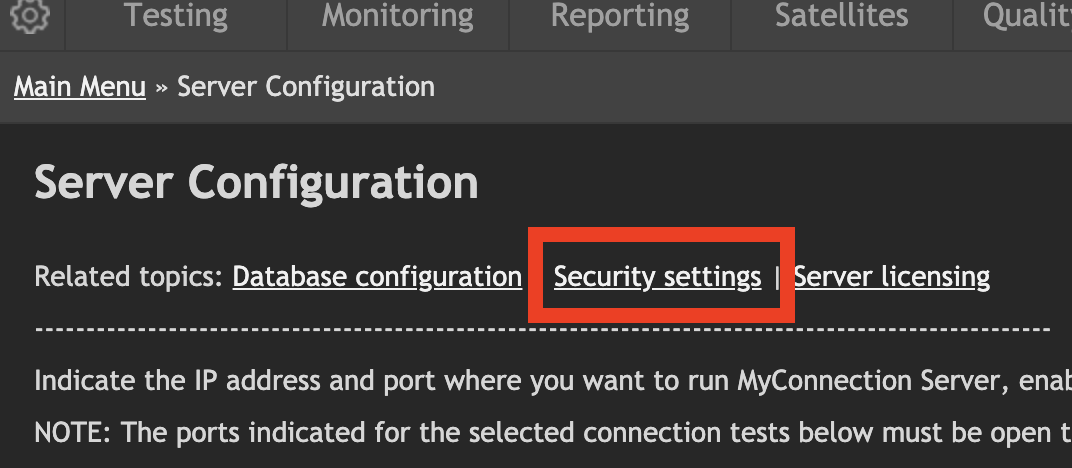Viewport: 1072px width, 468px height.
Task: Click pipe separator before Server licensing
Action: pos(777,277)
